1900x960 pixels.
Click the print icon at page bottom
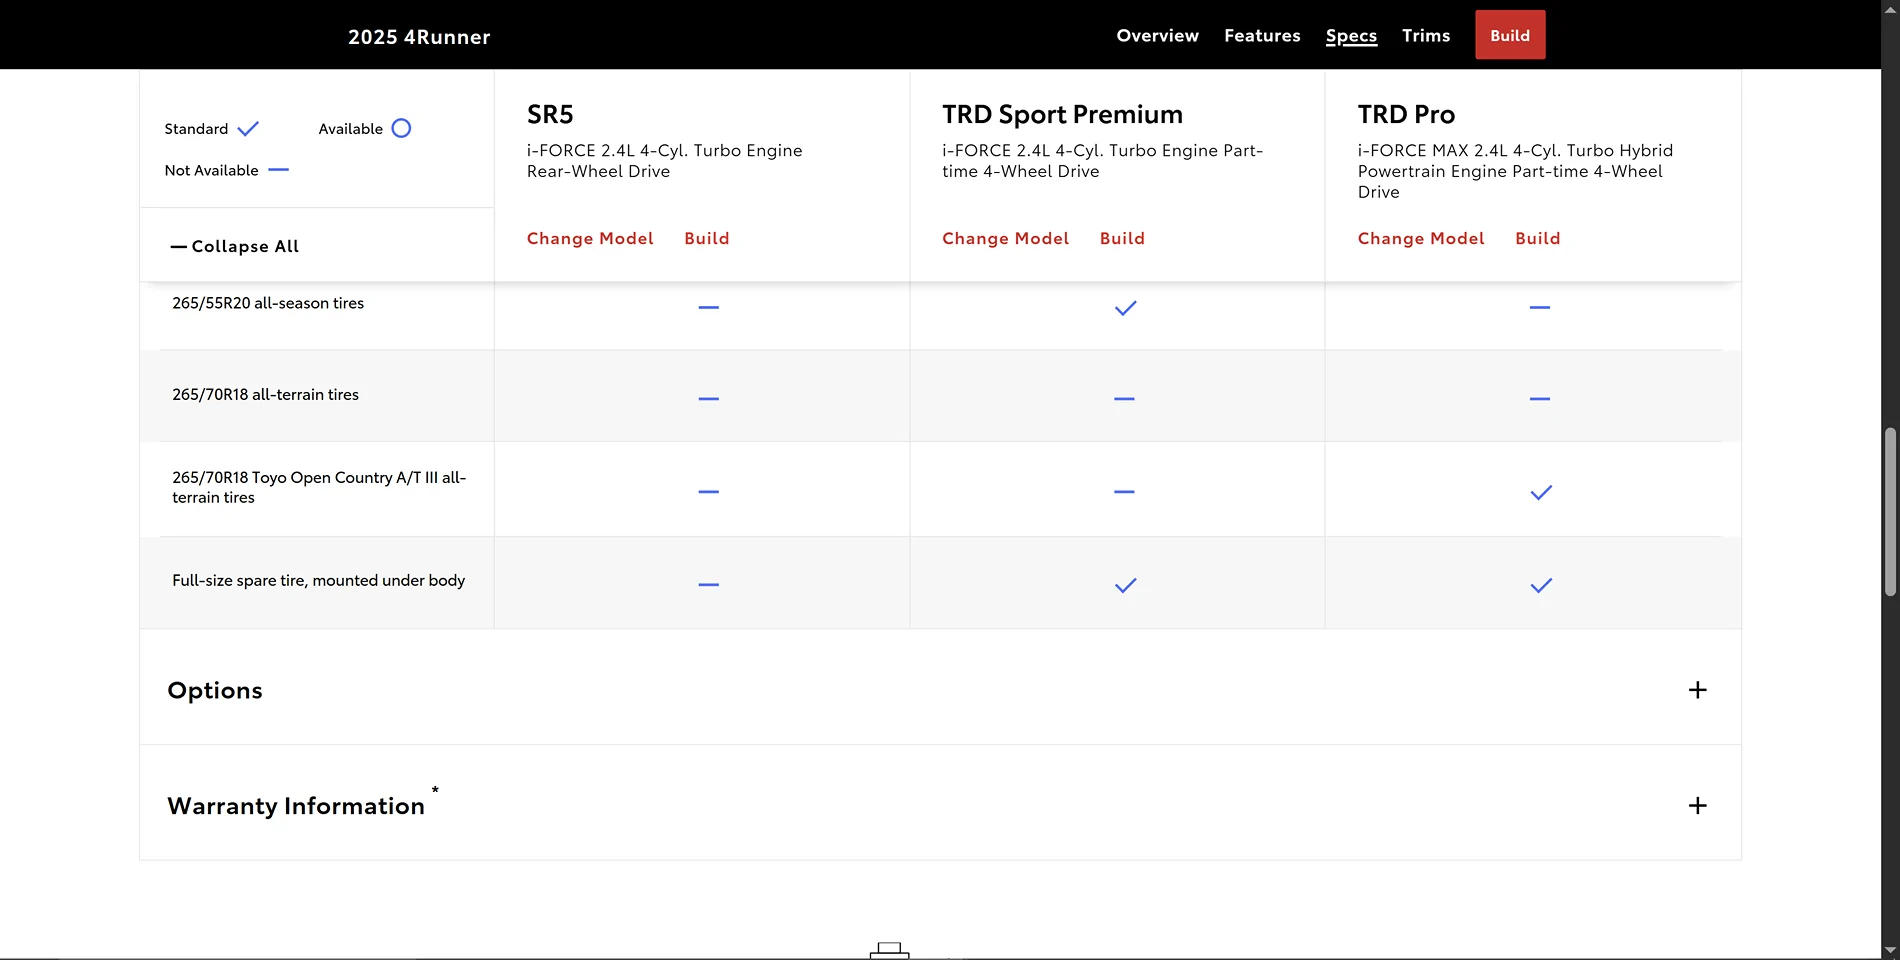(x=889, y=952)
